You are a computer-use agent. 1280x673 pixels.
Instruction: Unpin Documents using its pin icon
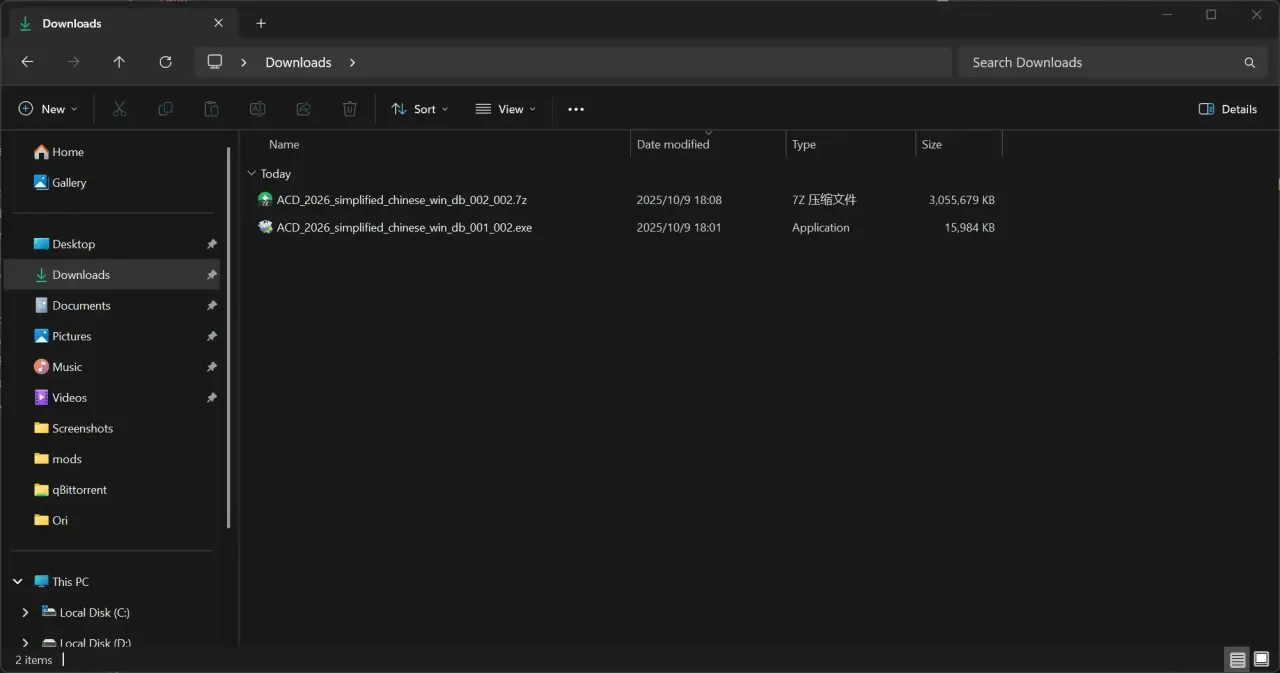point(211,306)
